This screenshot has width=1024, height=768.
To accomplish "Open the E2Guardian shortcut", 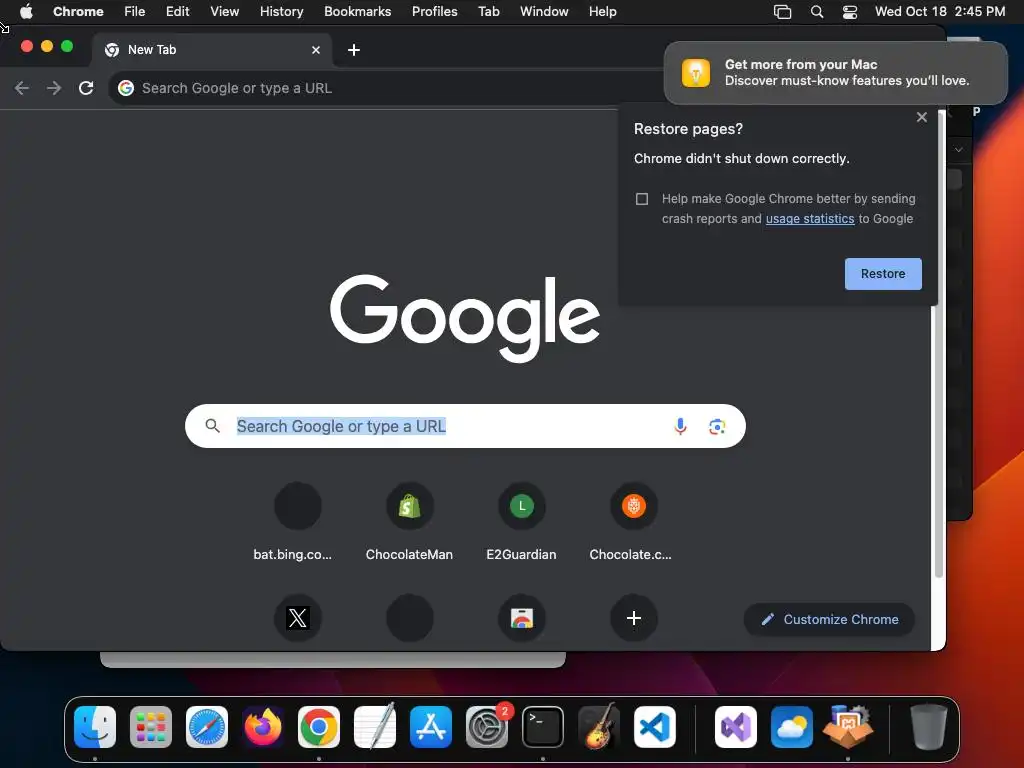I will tap(521, 522).
